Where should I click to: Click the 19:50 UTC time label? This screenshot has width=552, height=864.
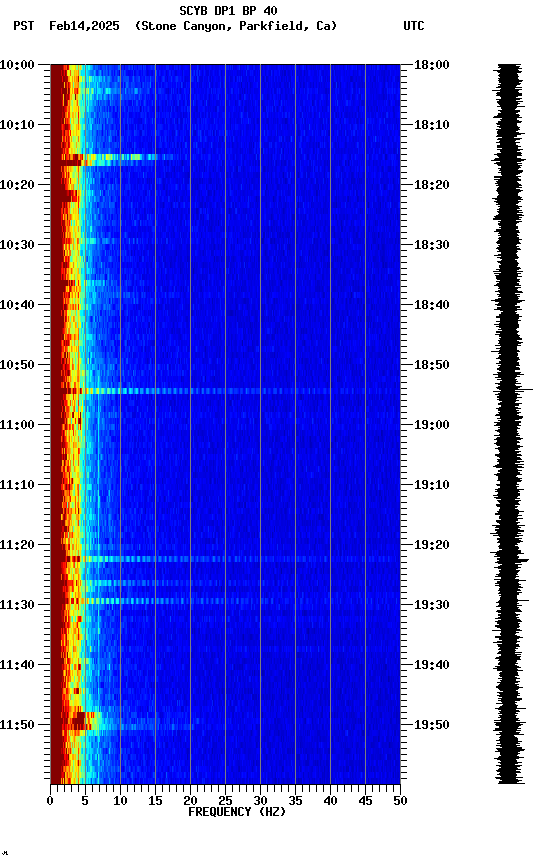tap(432, 725)
